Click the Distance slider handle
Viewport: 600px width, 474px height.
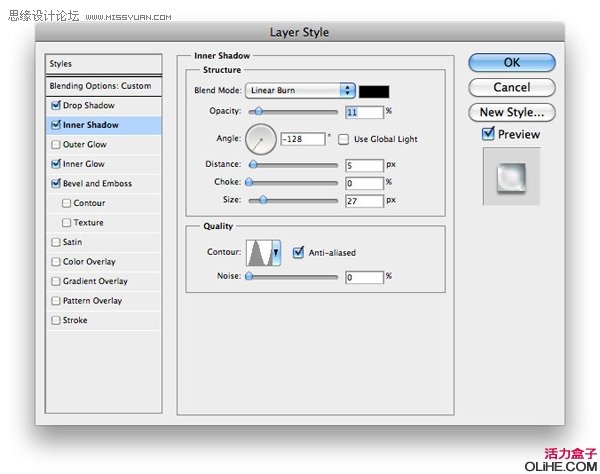pos(253,165)
